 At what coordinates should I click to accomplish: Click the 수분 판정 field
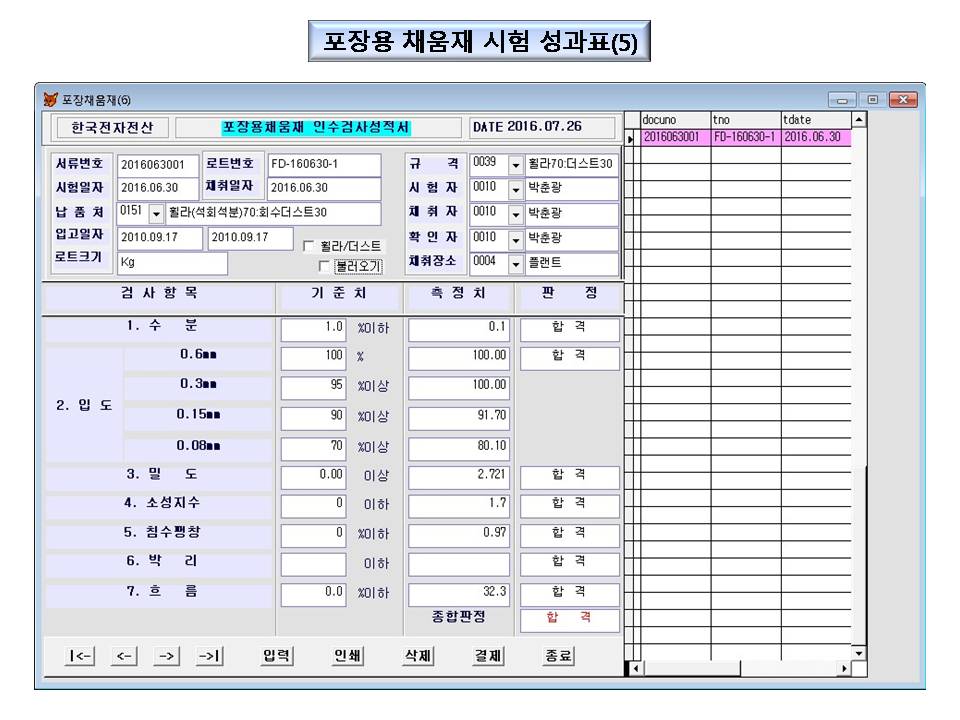pos(569,329)
